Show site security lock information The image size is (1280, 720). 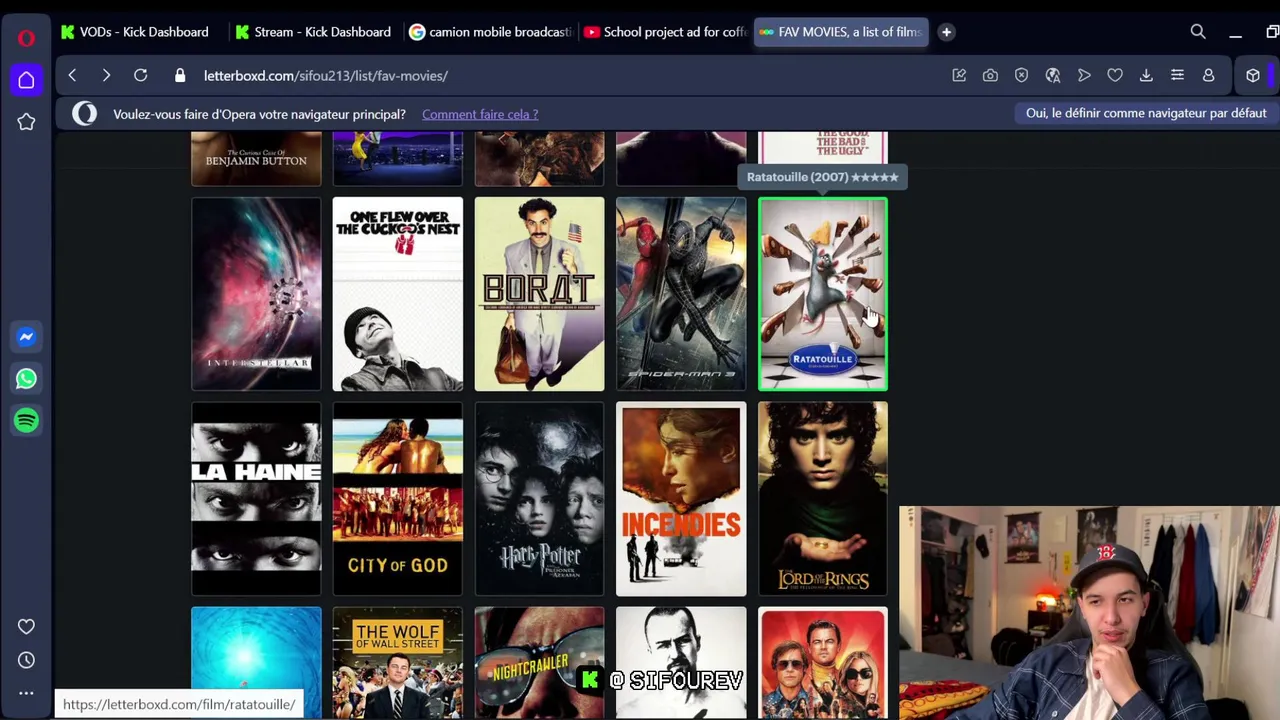[x=180, y=76]
